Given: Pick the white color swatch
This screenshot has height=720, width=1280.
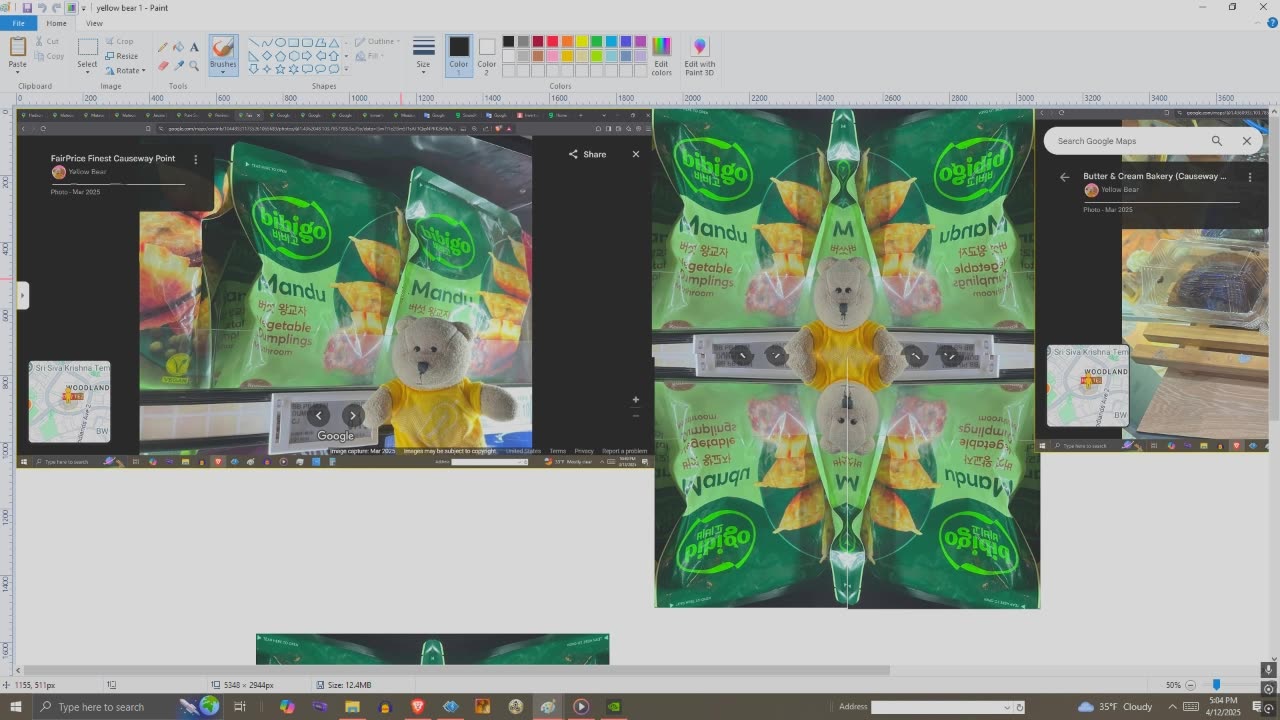Looking at the screenshot, I should click(x=508, y=56).
